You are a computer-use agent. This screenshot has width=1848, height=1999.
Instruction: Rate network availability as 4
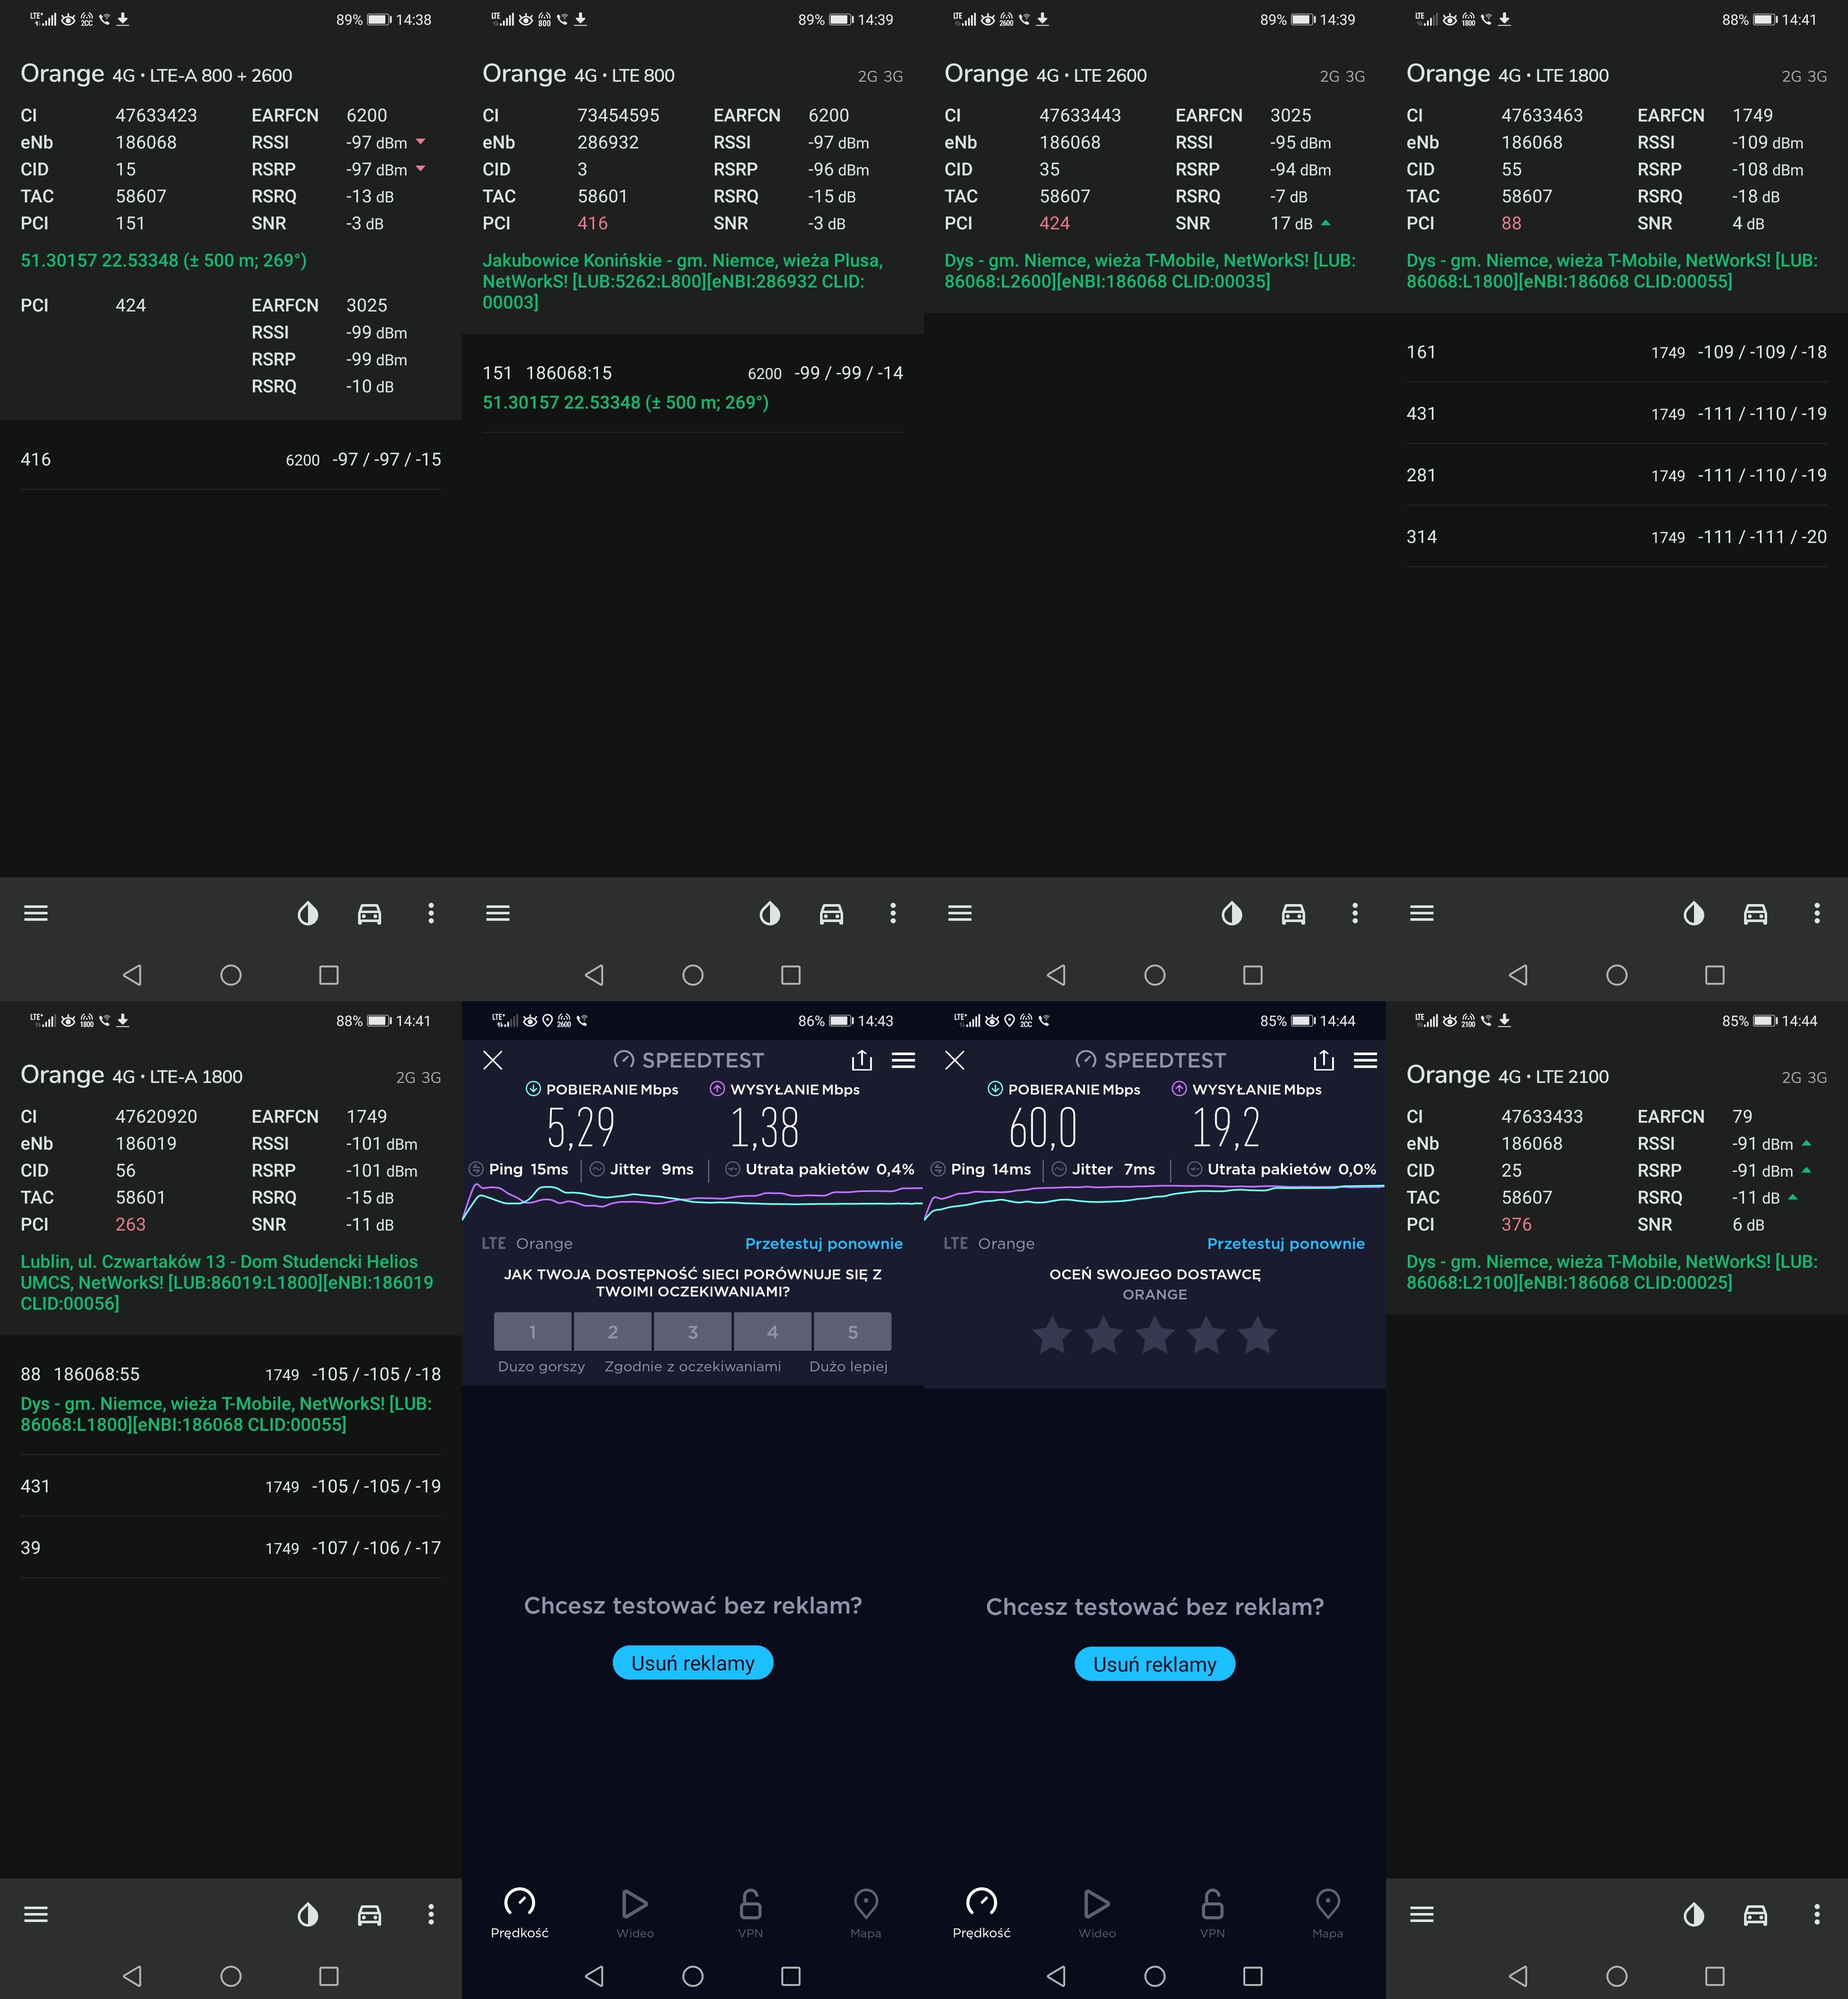(773, 1331)
